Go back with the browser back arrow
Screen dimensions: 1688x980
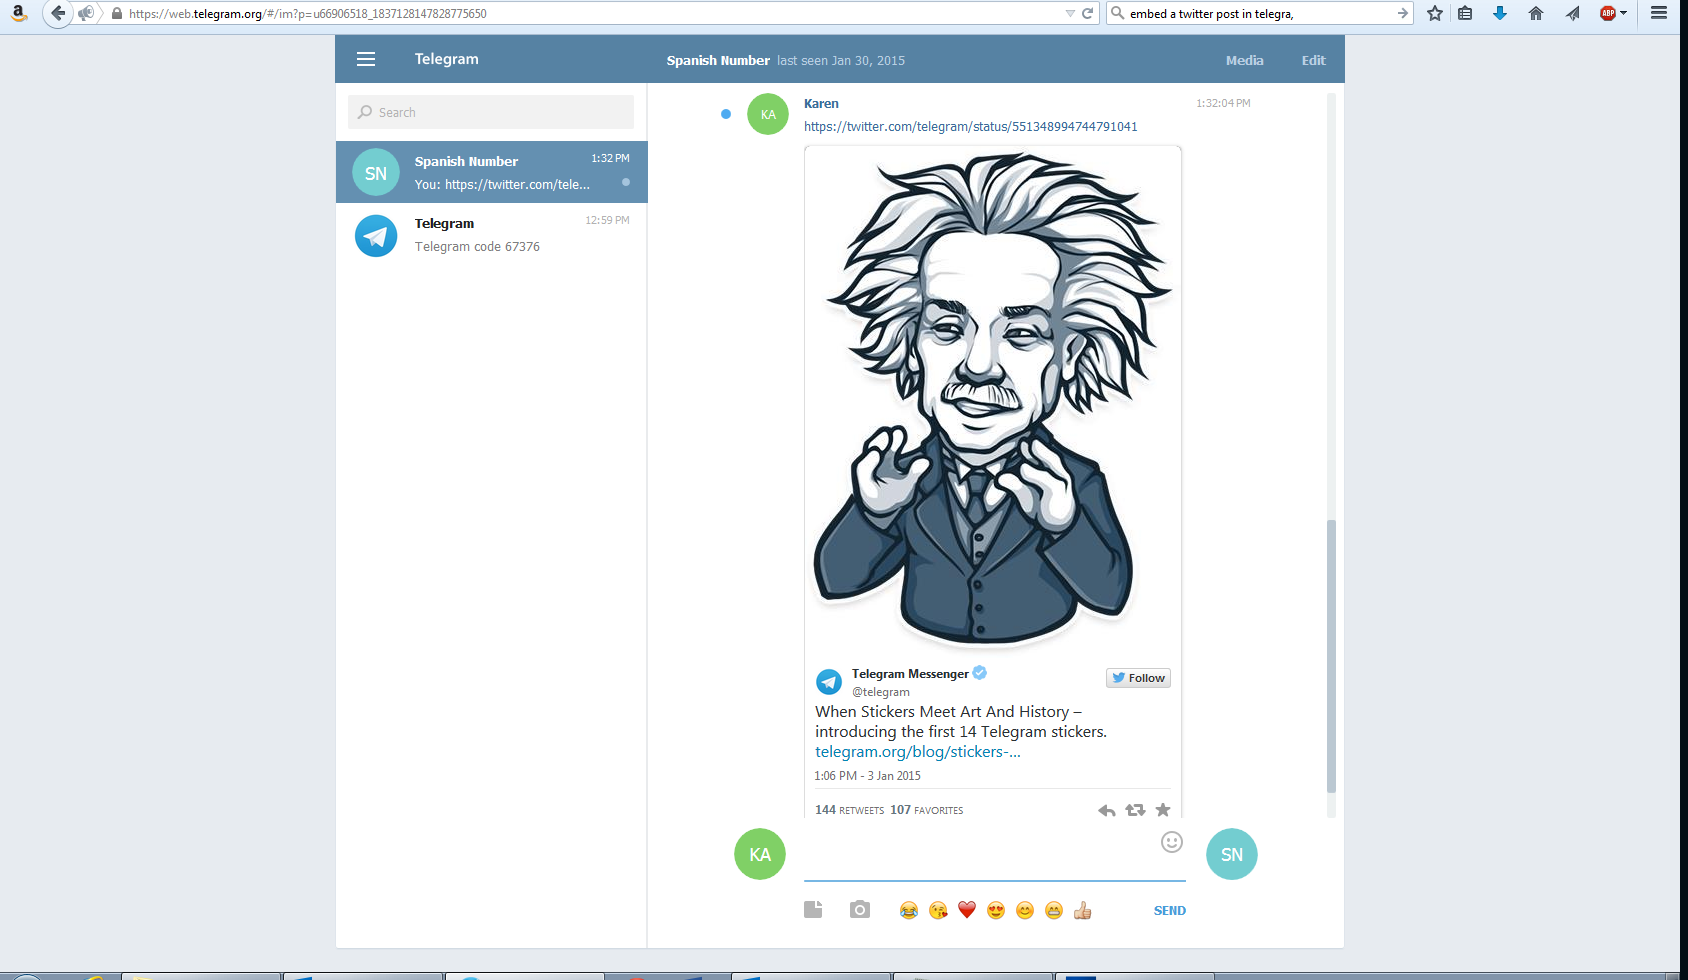[x=58, y=13]
